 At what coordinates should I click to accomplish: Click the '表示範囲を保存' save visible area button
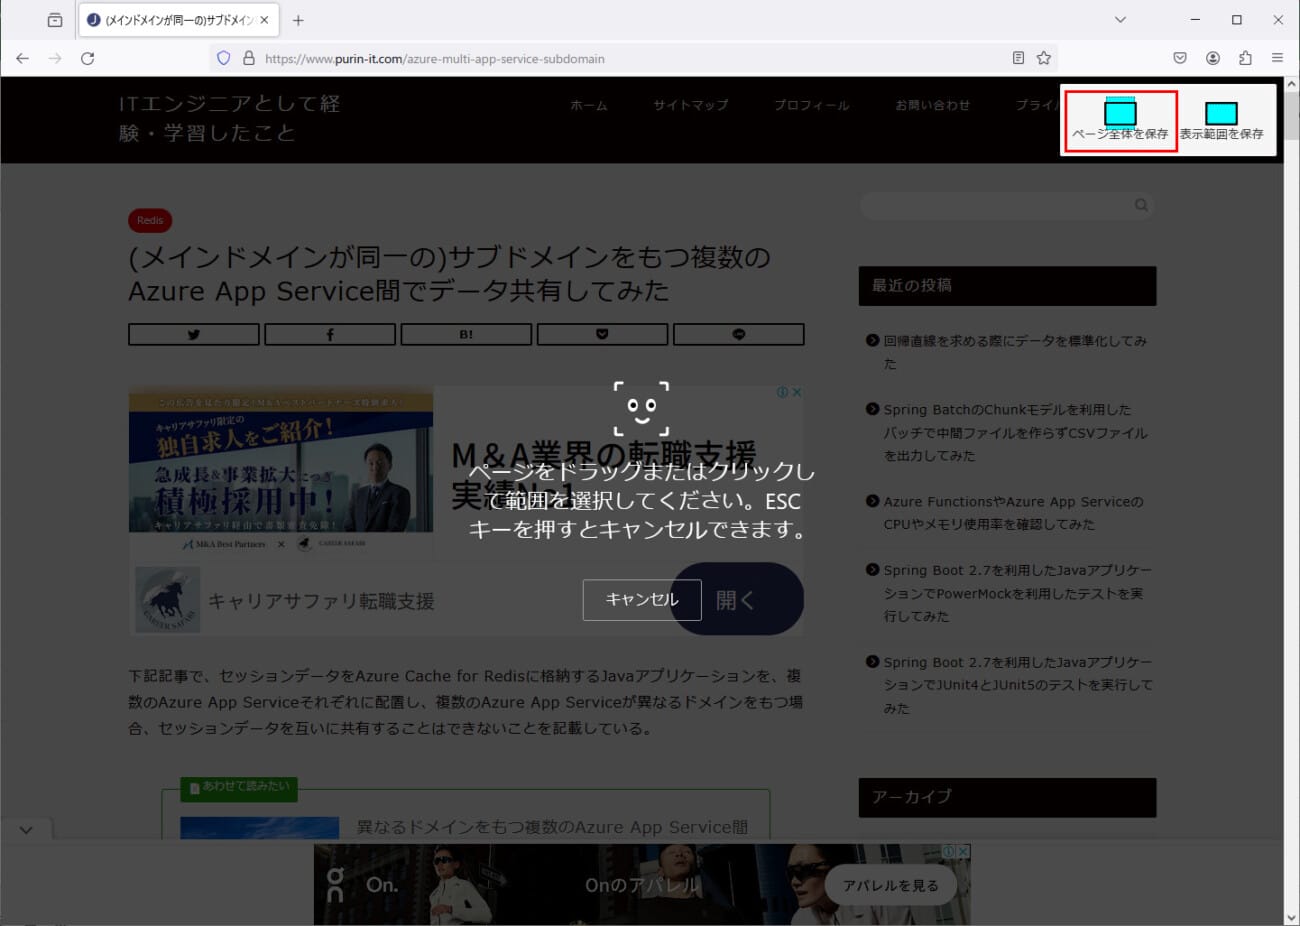pyautogui.click(x=1221, y=121)
